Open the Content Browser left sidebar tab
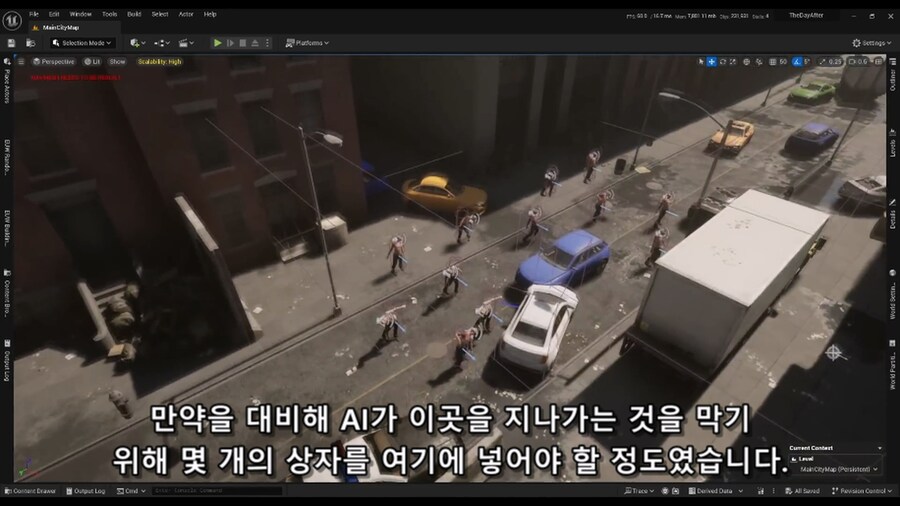This screenshot has height=506, width=900. (x=7, y=294)
